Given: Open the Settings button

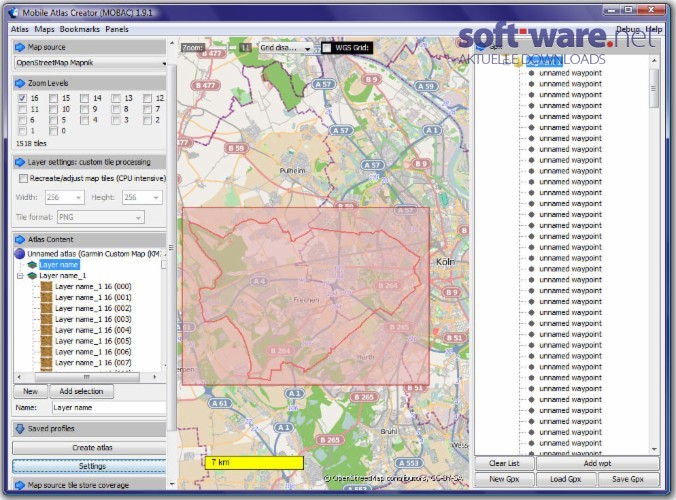Looking at the screenshot, I should click(89, 466).
